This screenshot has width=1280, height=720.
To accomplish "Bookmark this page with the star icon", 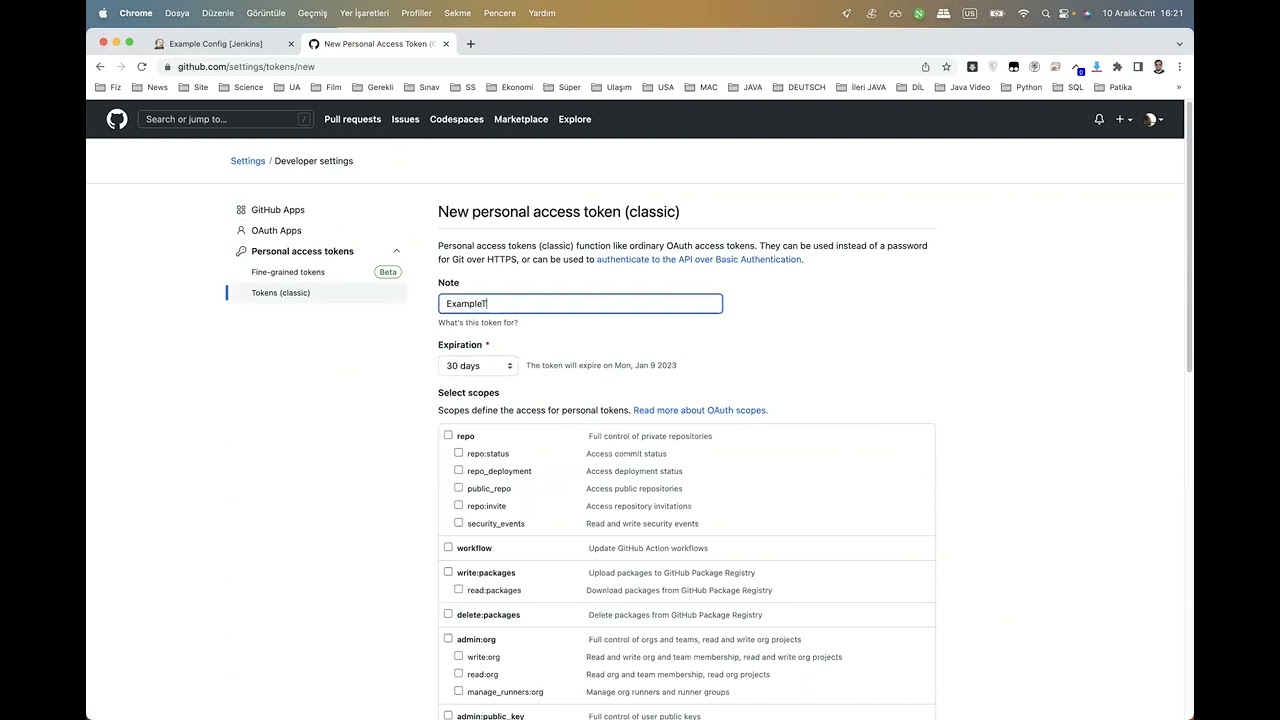I will [x=946, y=67].
